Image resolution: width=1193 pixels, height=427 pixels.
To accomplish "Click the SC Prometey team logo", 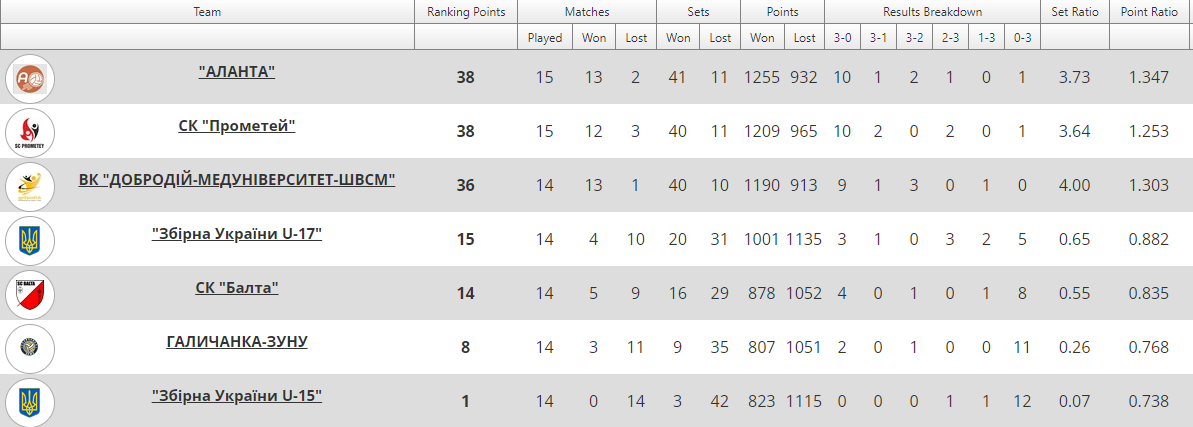I will [x=30, y=132].
